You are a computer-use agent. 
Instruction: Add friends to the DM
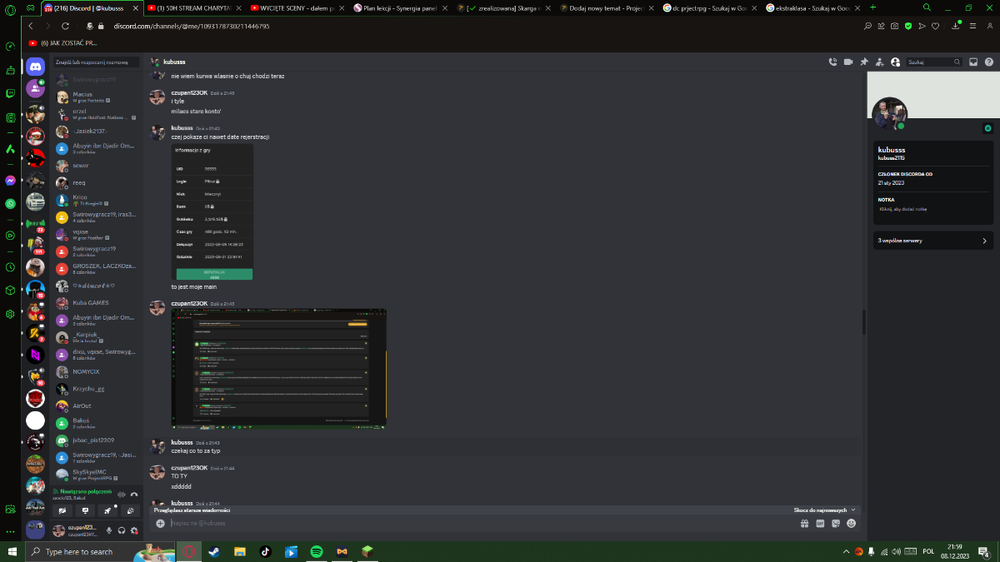(x=879, y=62)
